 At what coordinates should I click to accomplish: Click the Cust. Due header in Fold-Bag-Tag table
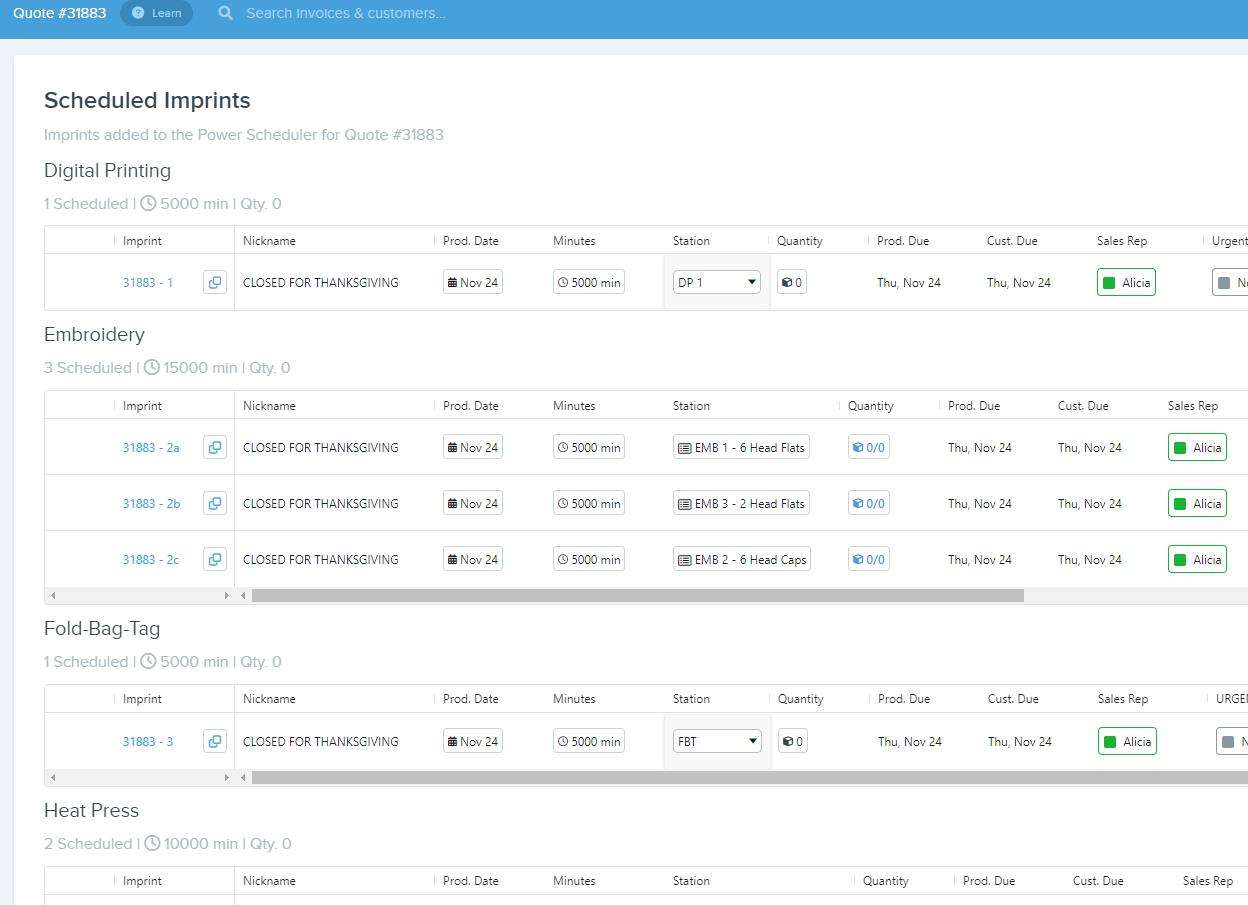1013,699
